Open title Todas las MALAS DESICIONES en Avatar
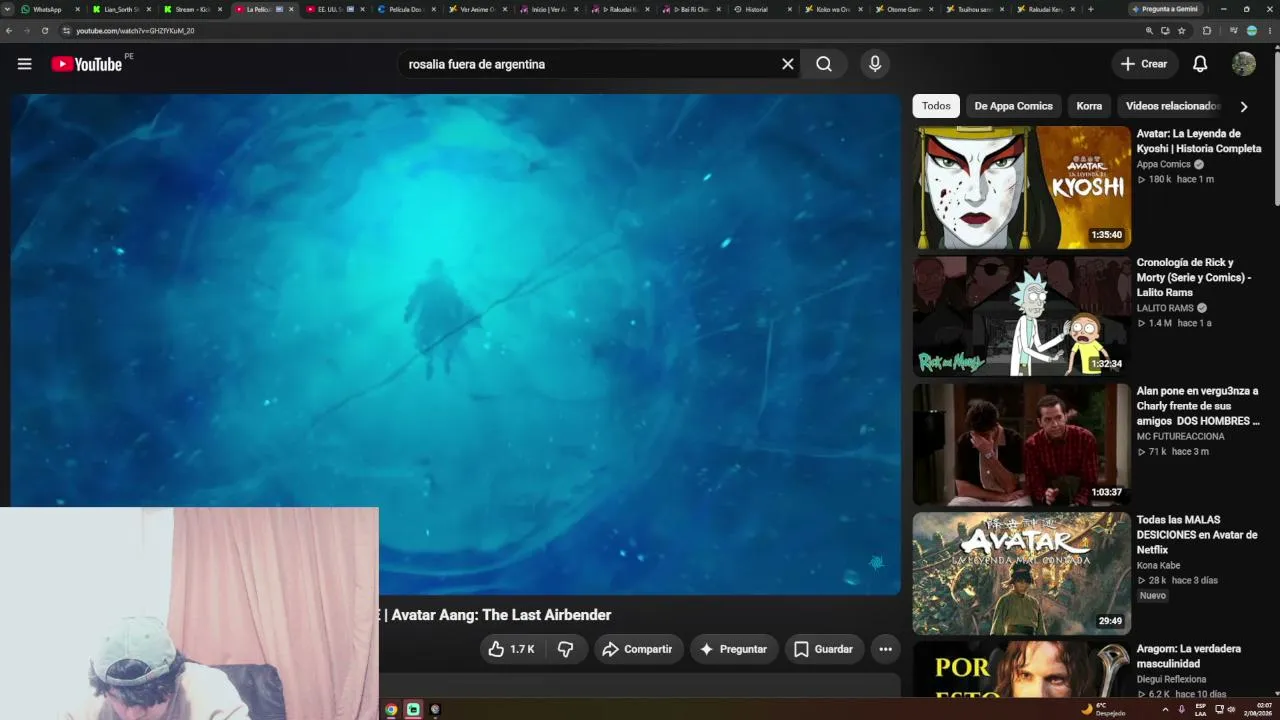1280x720 pixels. [1197, 535]
